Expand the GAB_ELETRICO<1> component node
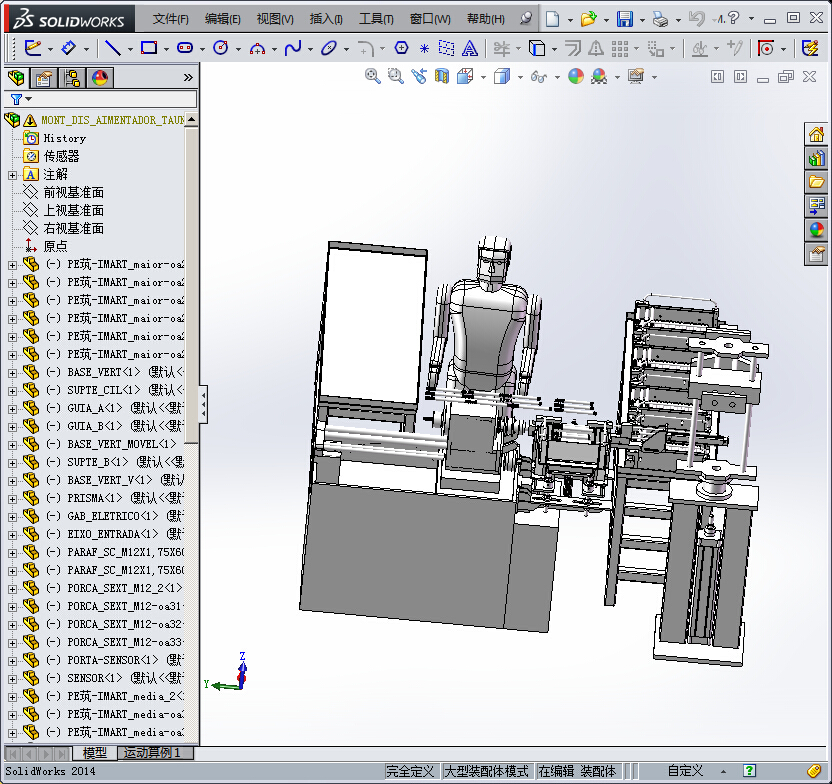Screen dimensions: 832x784 (12, 516)
